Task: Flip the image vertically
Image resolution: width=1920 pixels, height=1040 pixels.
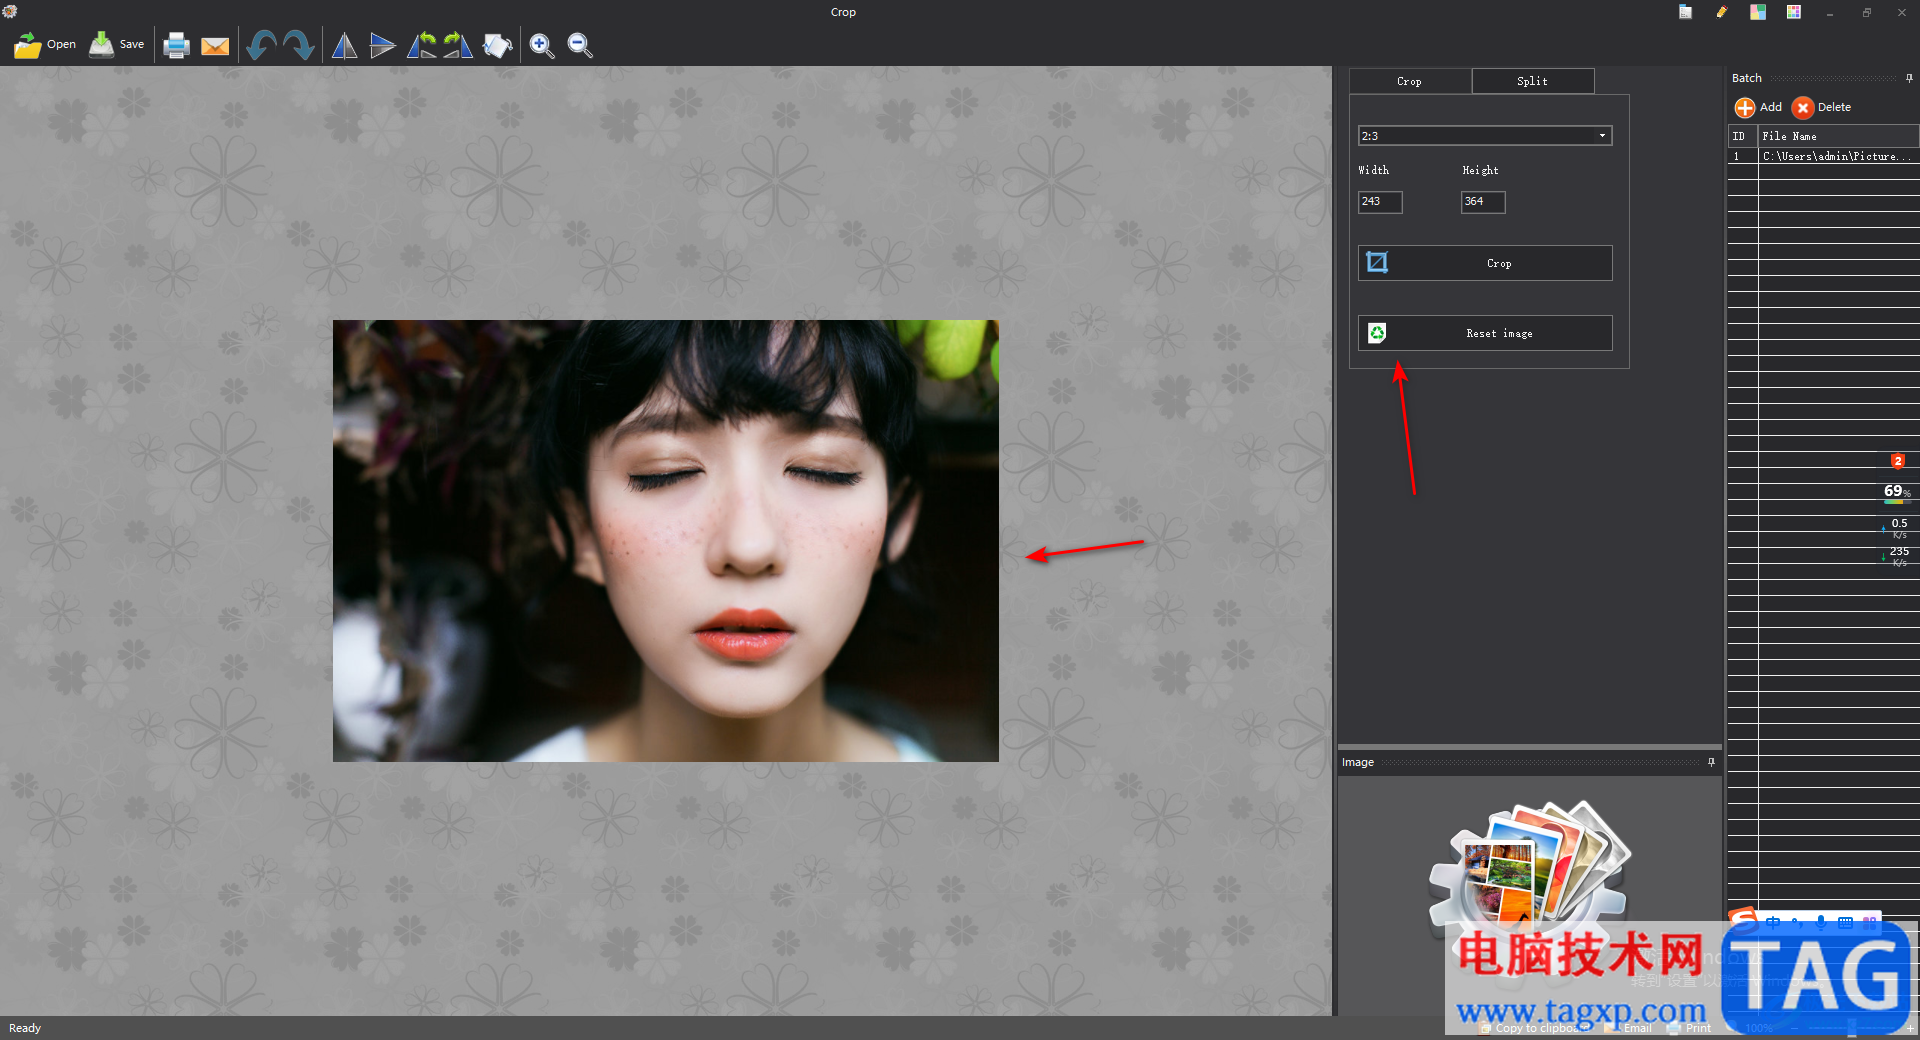Action: [x=382, y=45]
